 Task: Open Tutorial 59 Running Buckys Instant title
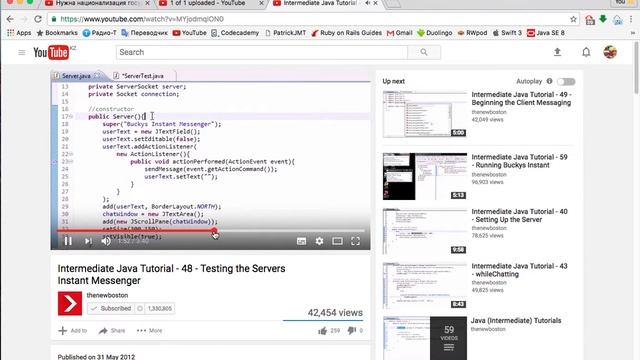[x=519, y=161]
